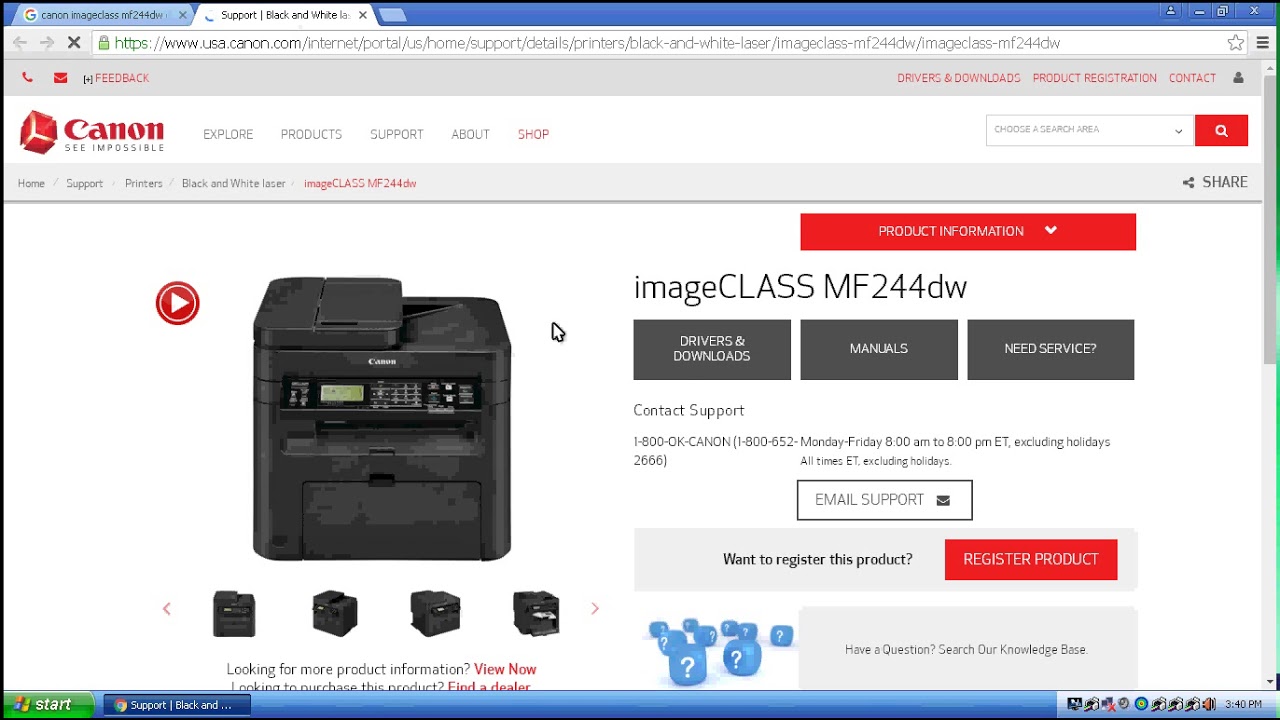Click the Printers breadcrumb
1280x720 pixels.
[143, 183]
